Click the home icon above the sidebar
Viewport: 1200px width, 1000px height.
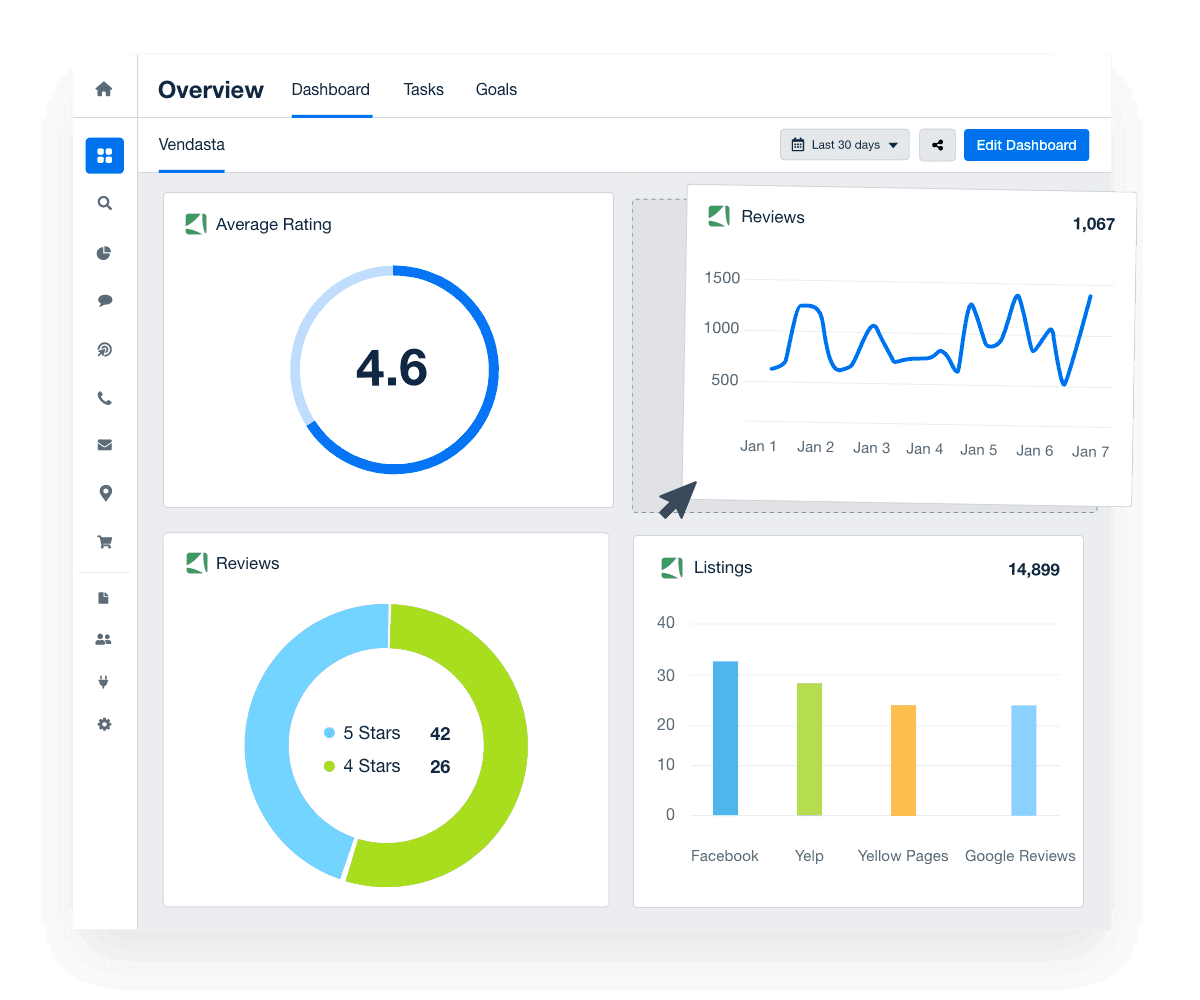[104, 89]
